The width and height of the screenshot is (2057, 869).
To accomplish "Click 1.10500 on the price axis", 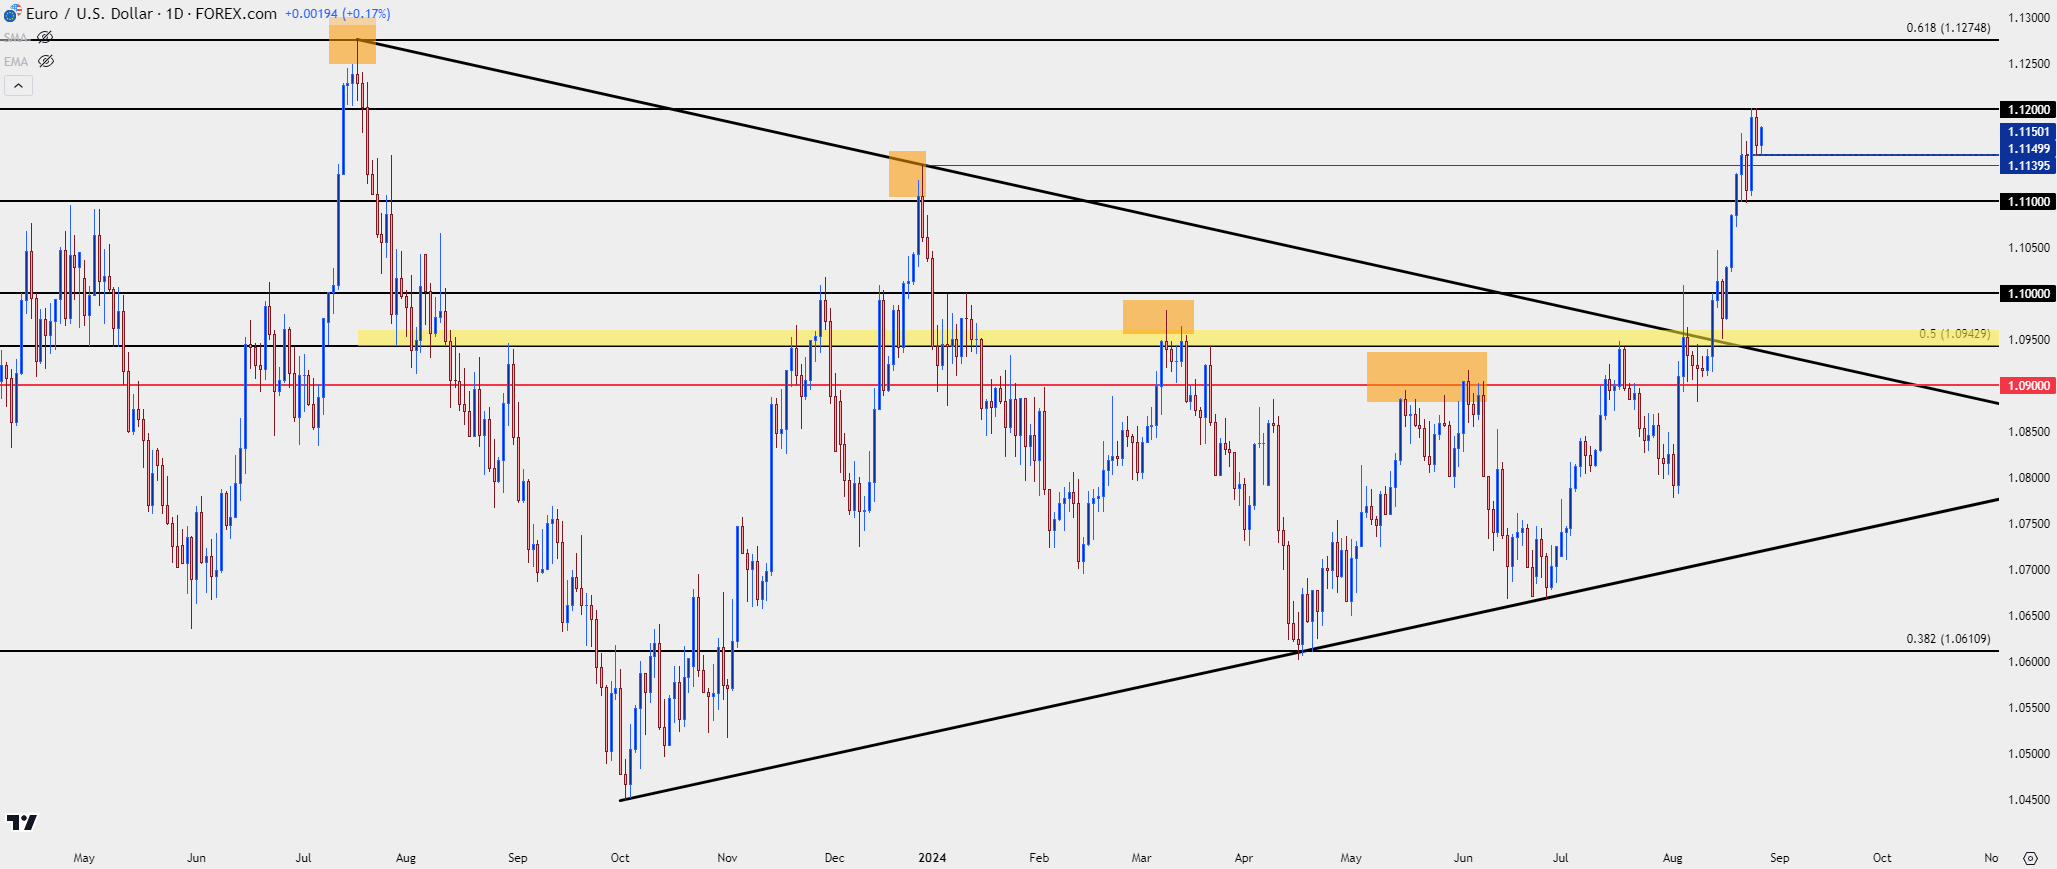I will (x=2029, y=247).
